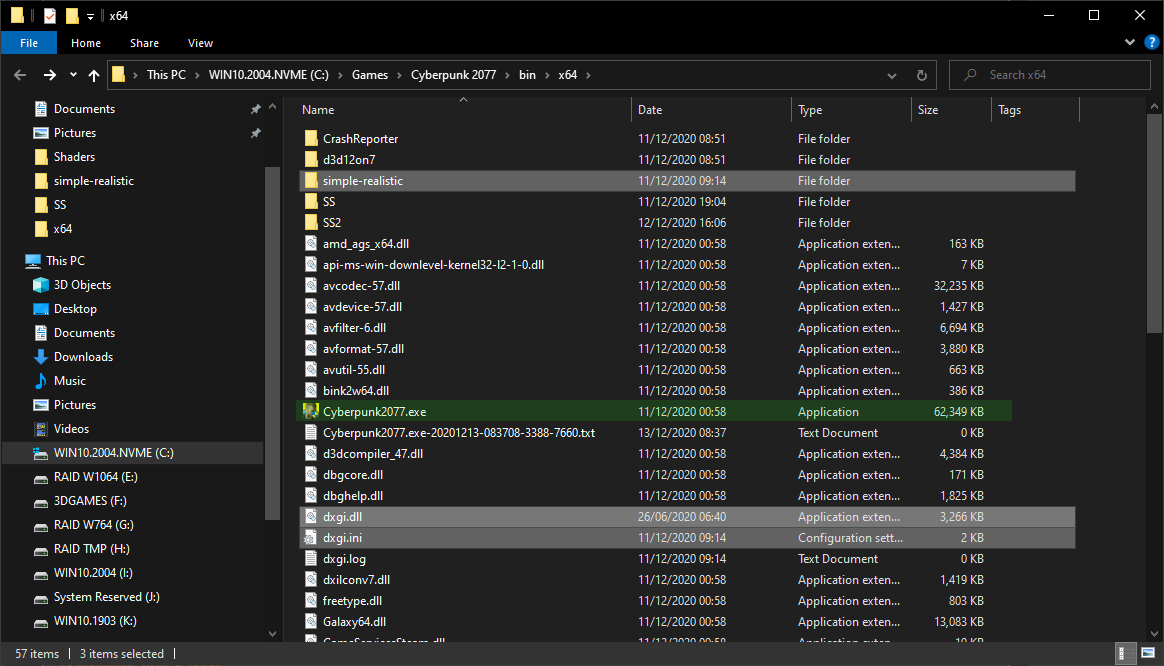Expand the ribbon with the chevron
This screenshot has height=666, width=1164.
coord(1129,42)
